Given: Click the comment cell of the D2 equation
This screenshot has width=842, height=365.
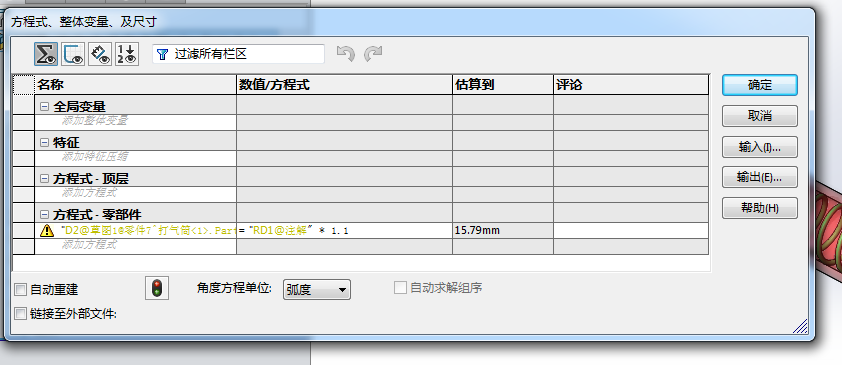Looking at the screenshot, I should point(631,231).
